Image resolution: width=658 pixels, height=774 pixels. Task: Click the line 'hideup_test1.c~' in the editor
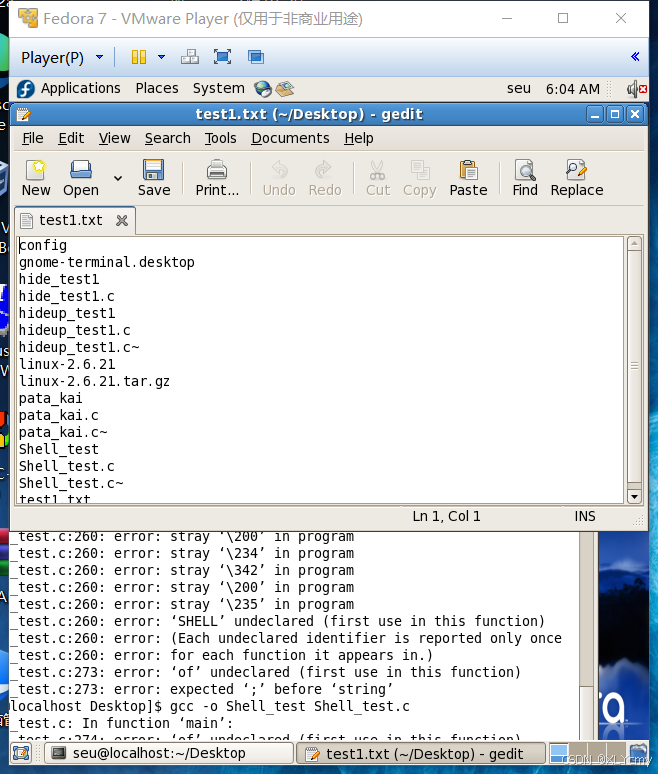click(x=79, y=347)
